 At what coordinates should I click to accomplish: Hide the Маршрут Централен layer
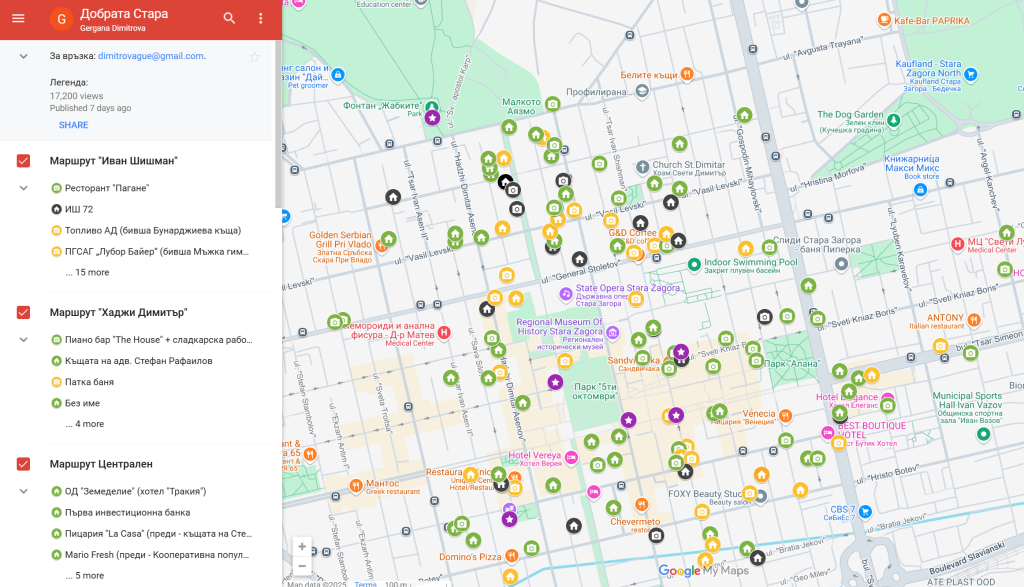pyautogui.click(x=24, y=464)
